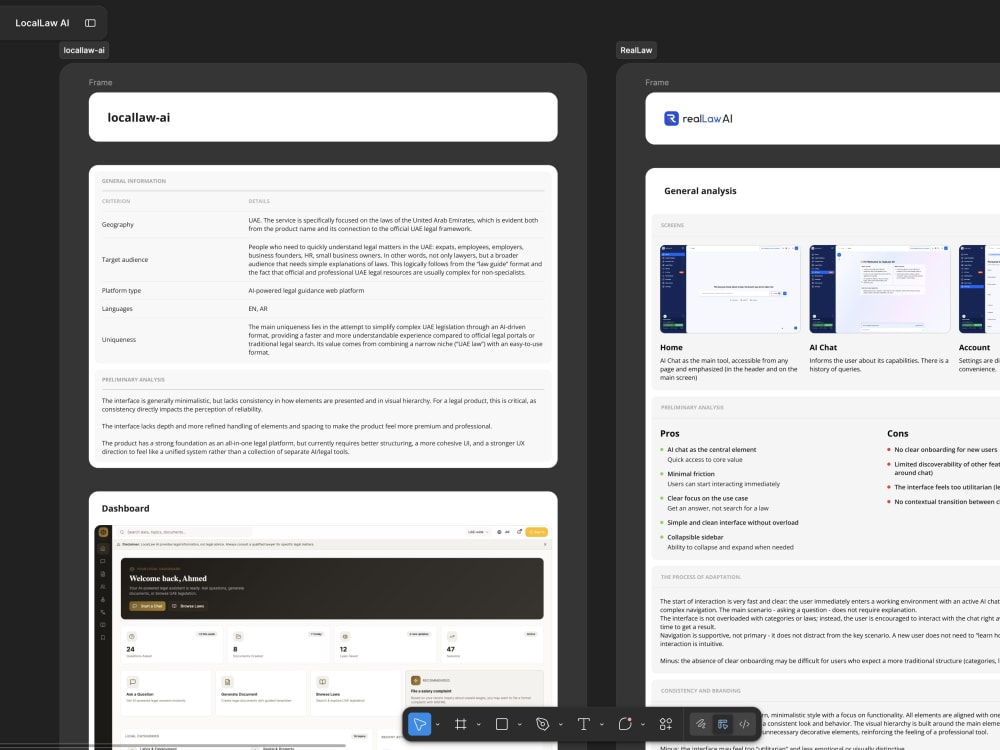Open Frame tool options dropdown arrow
The width and height of the screenshot is (1000, 750).
pyautogui.click(x=478, y=724)
